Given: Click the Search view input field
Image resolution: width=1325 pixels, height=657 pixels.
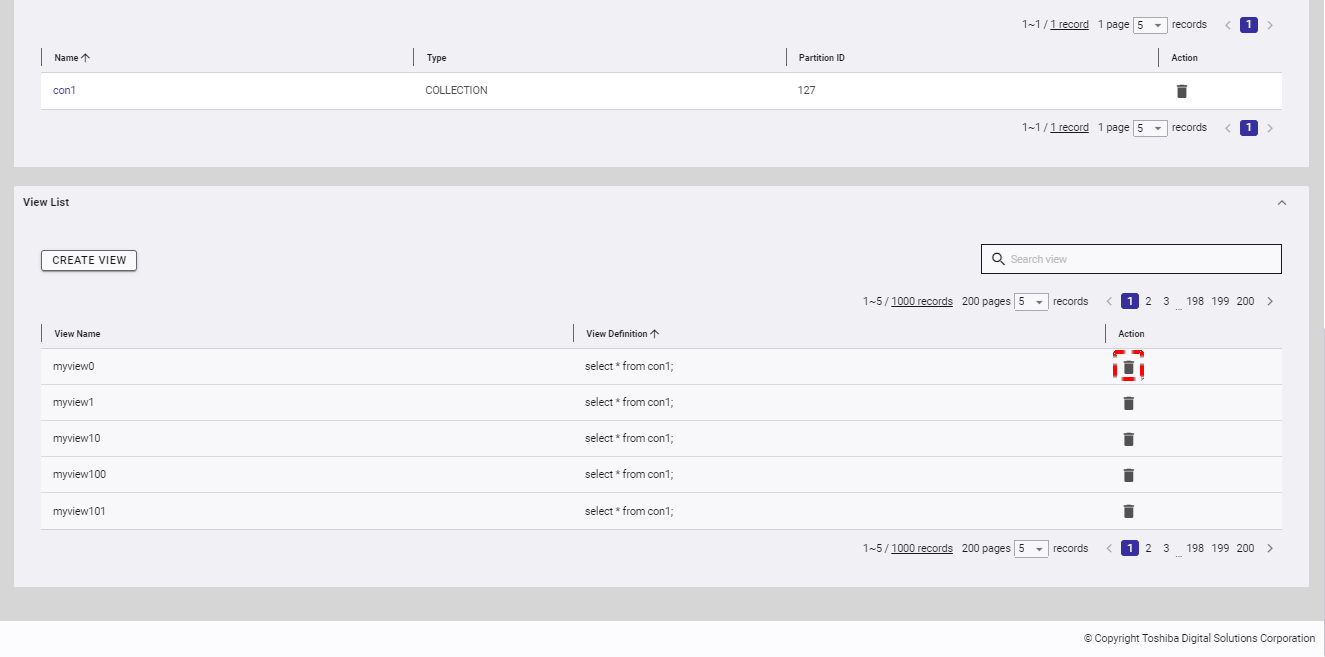Looking at the screenshot, I should click(1140, 259).
